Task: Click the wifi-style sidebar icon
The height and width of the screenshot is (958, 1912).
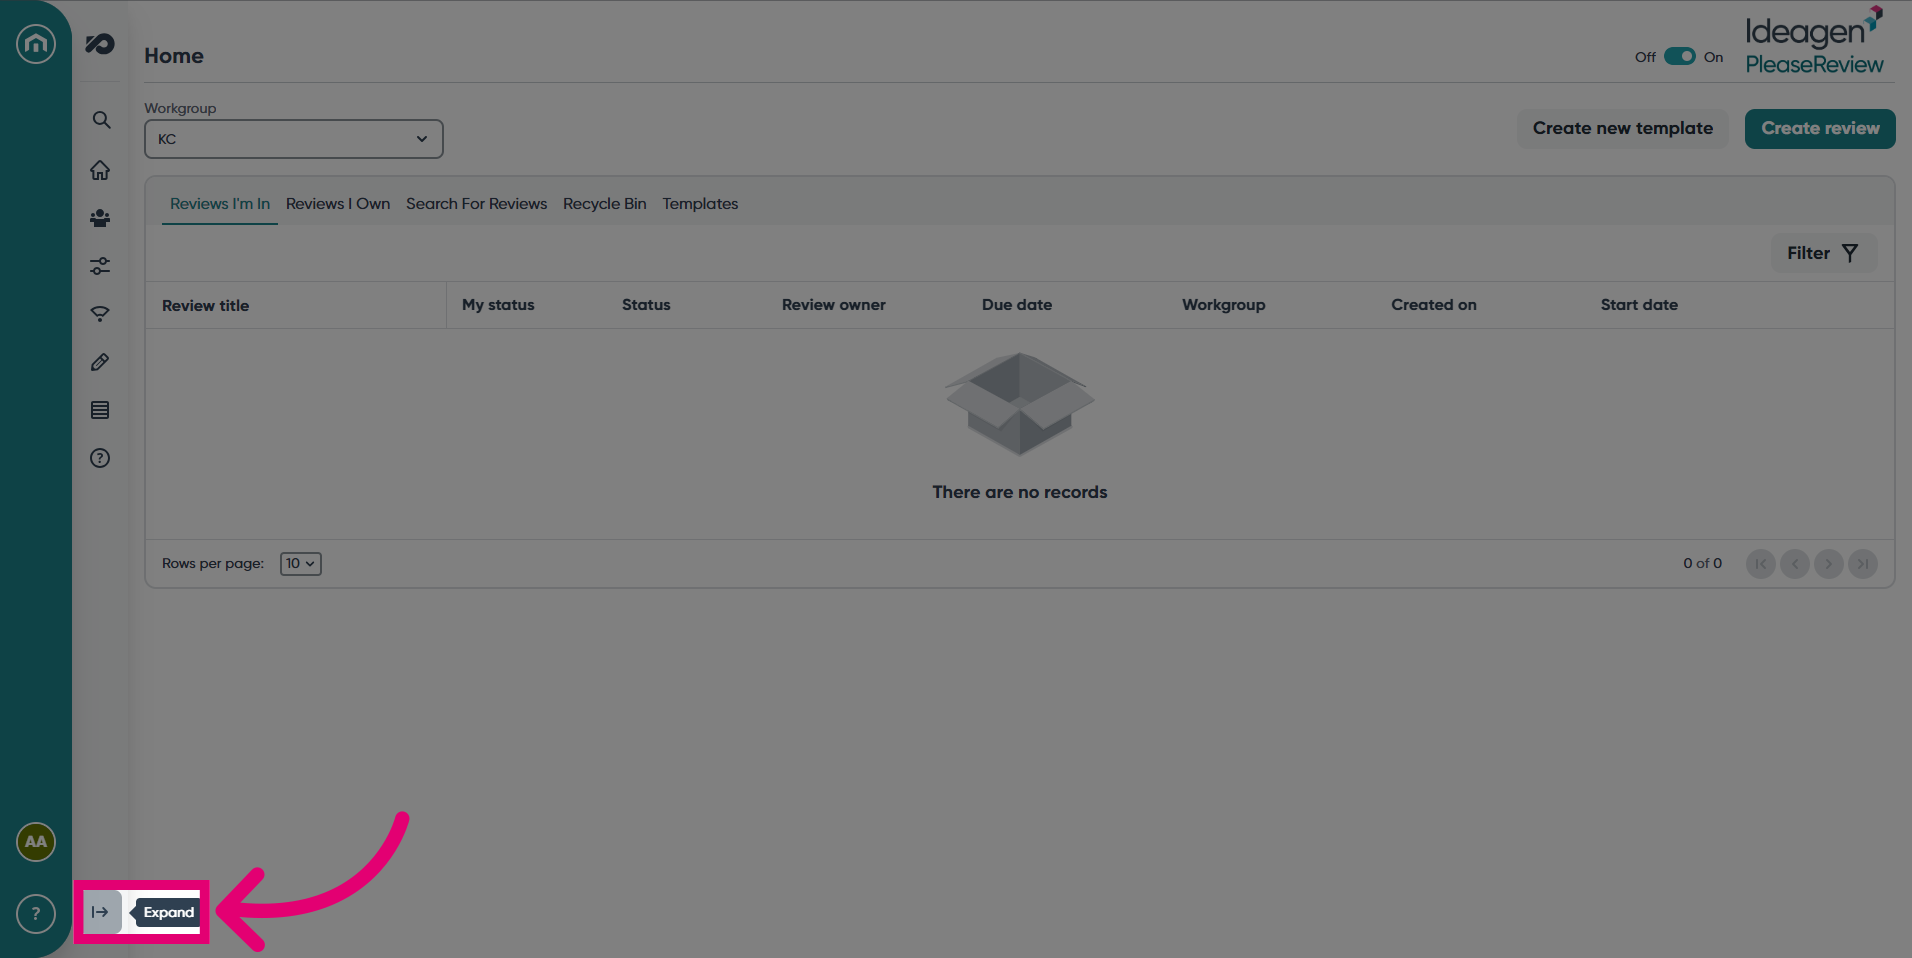Action: click(x=100, y=314)
